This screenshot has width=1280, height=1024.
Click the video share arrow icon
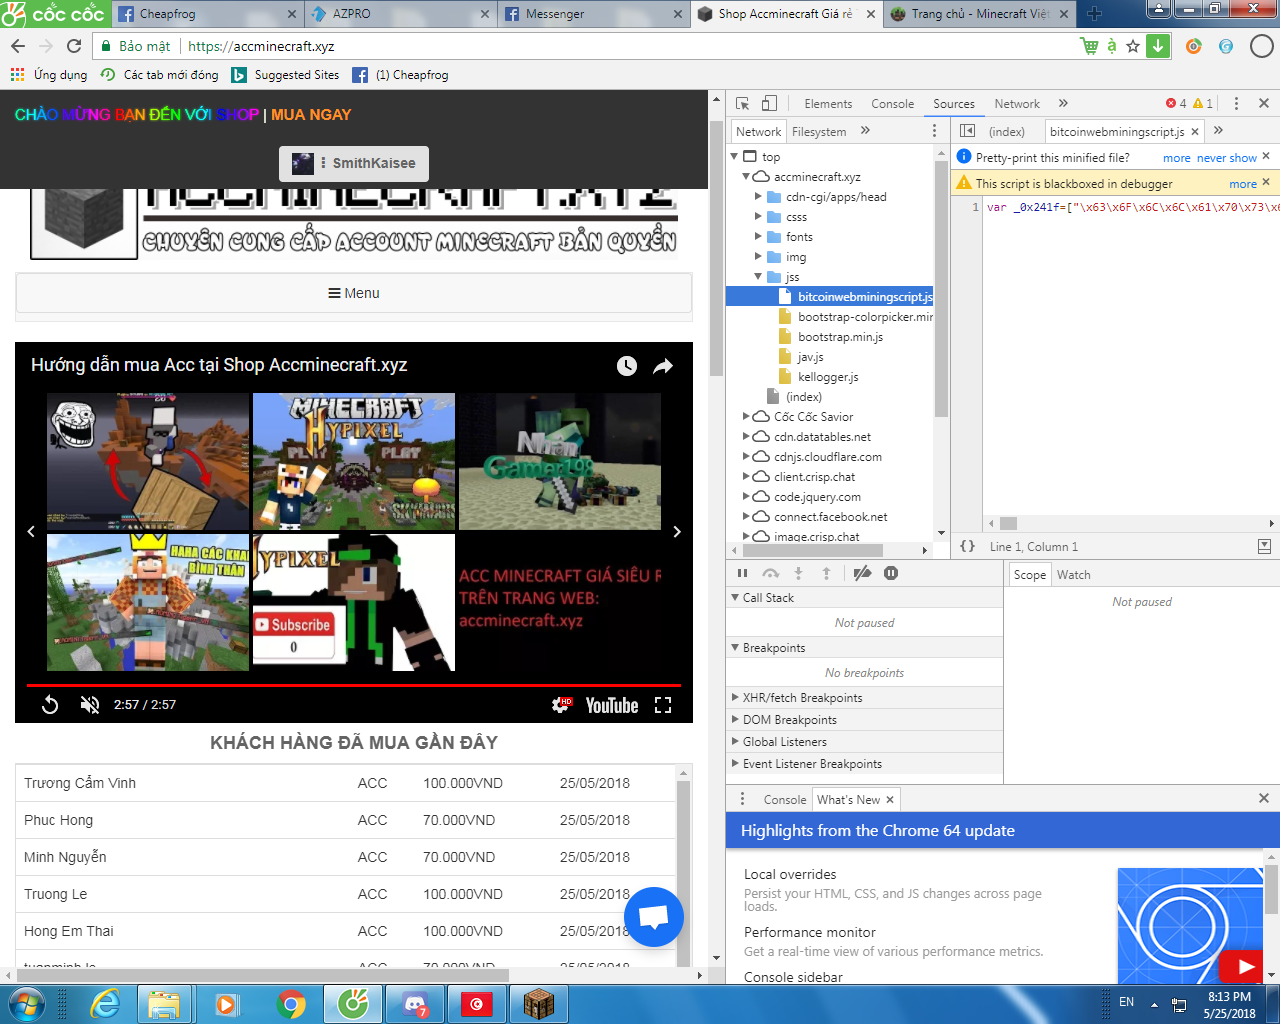[x=663, y=366]
